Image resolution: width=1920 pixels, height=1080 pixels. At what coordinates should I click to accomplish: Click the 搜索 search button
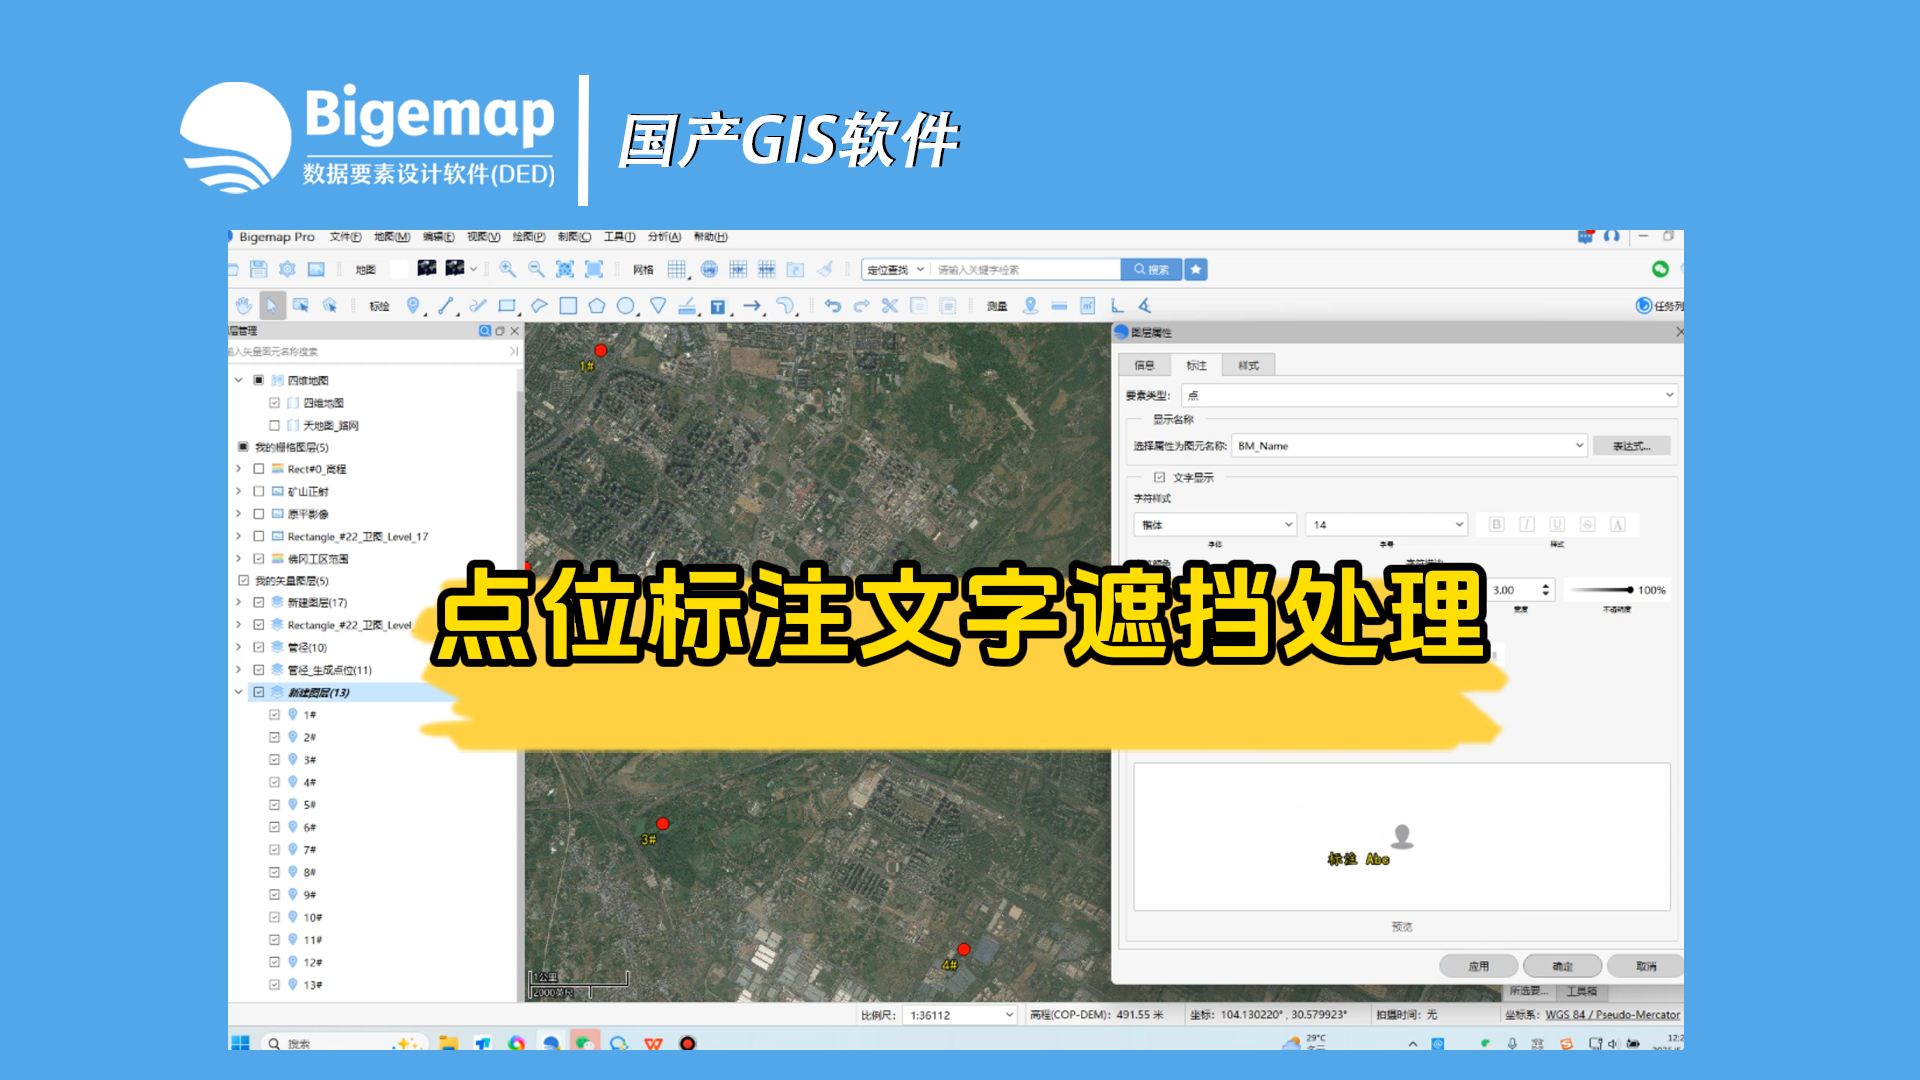(1151, 269)
